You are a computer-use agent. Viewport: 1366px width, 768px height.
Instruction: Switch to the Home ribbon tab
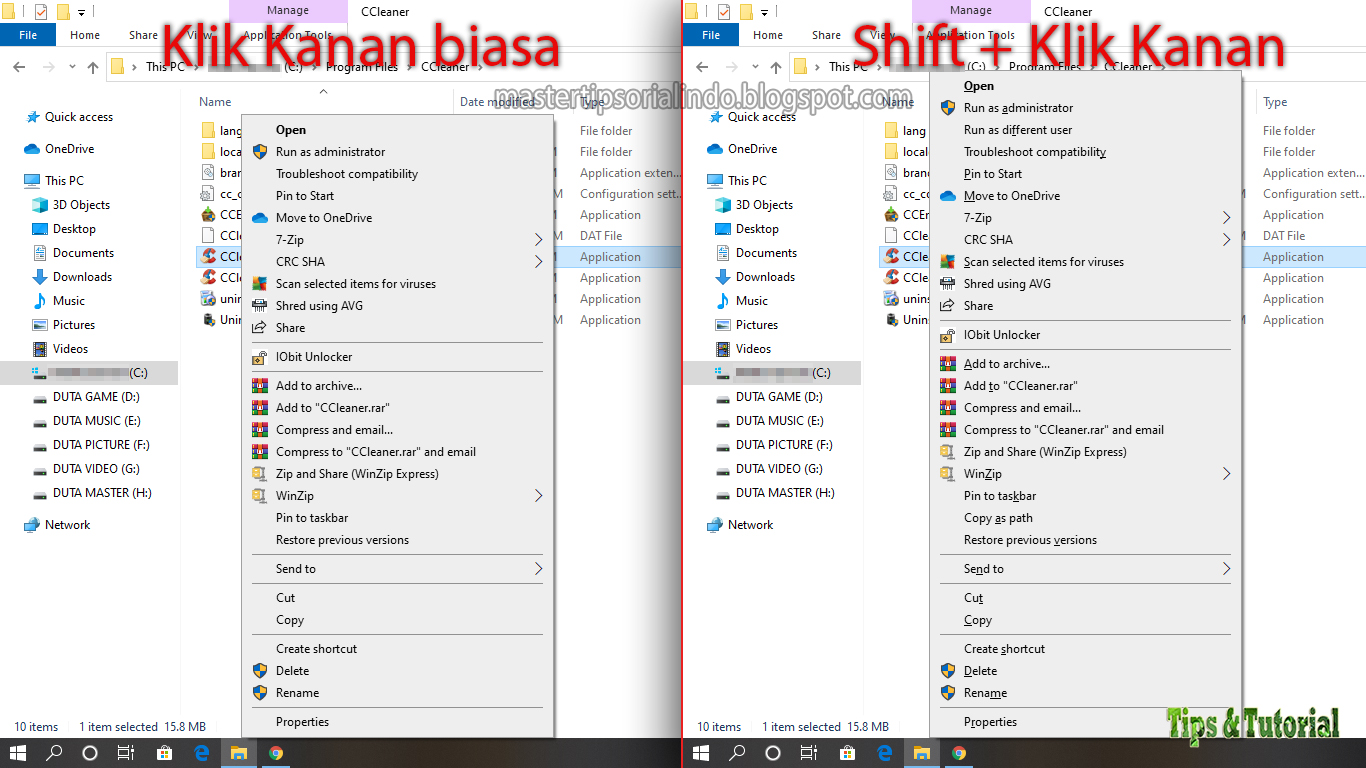(x=84, y=33)
